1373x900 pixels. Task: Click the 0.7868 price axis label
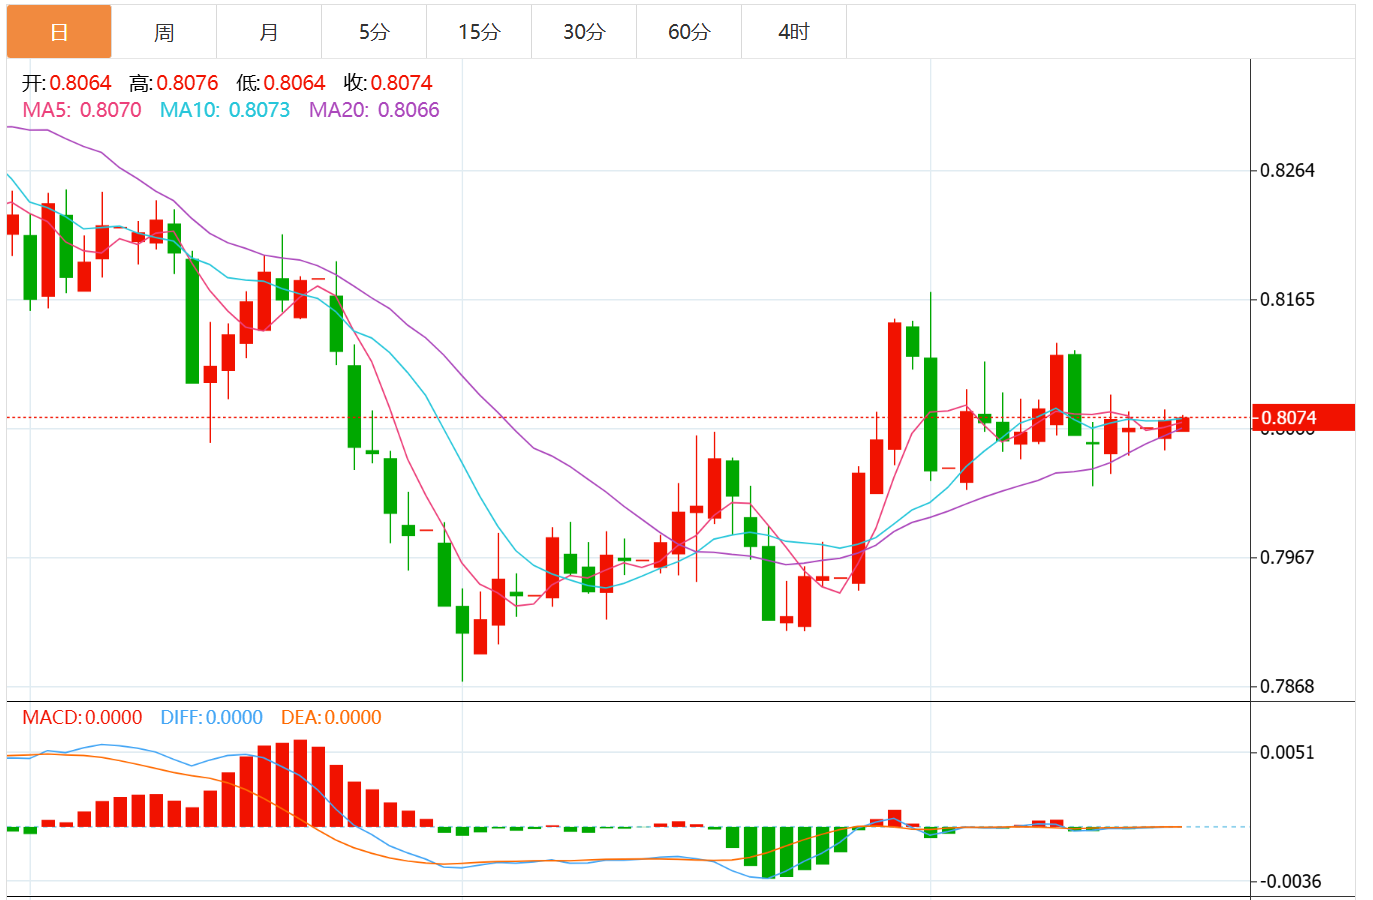tap(1287, 686)
